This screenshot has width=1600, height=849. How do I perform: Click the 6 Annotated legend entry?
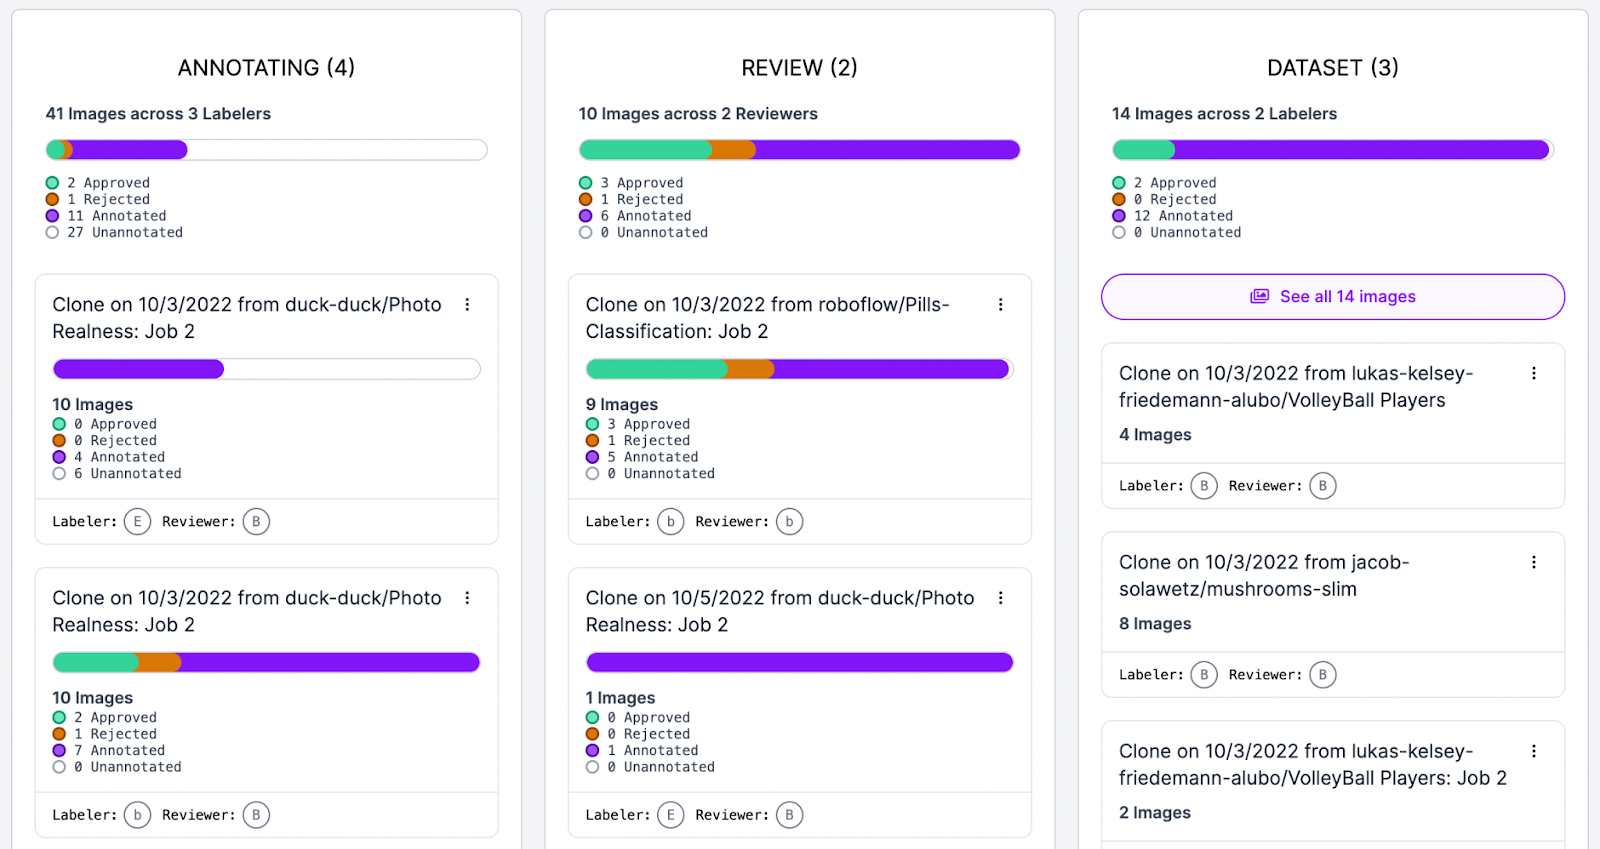(636, 216)
